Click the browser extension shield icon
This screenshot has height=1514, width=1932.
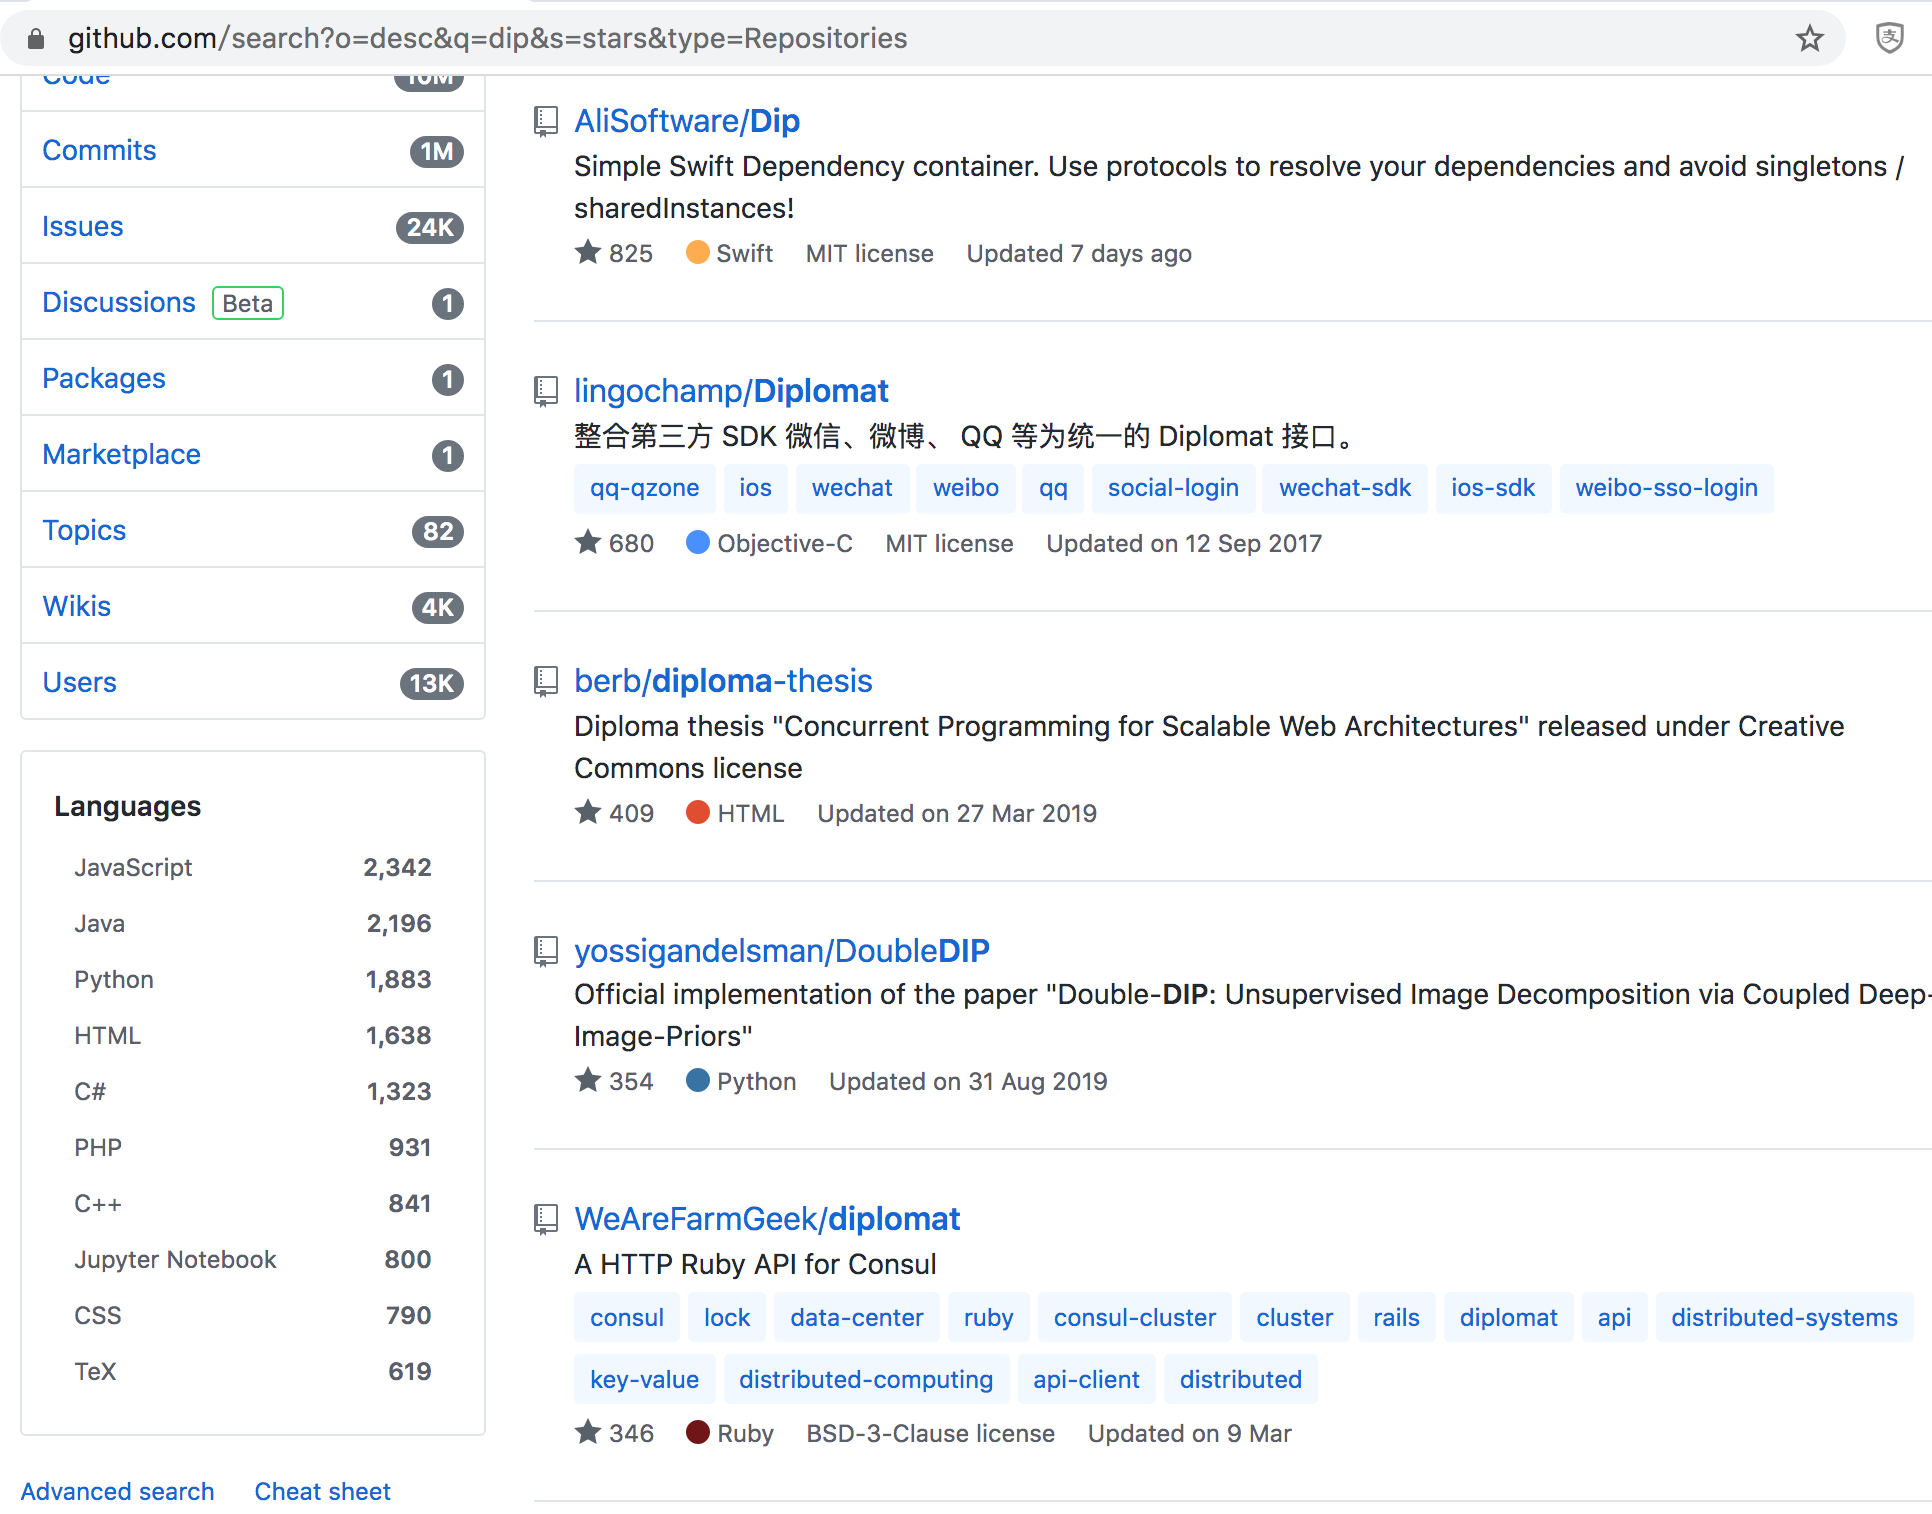(x=1890, y=39)
